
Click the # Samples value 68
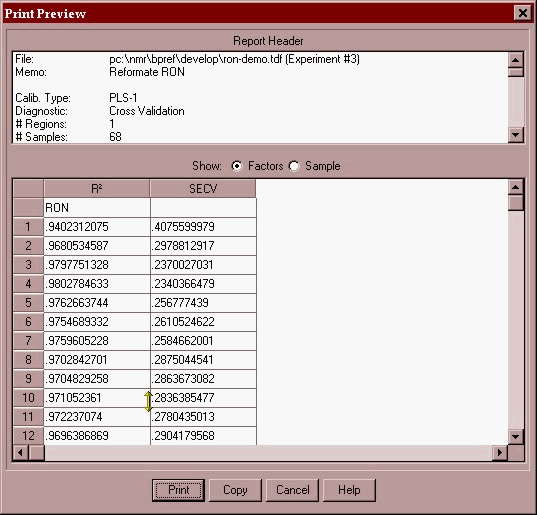[x=115, y=137]
